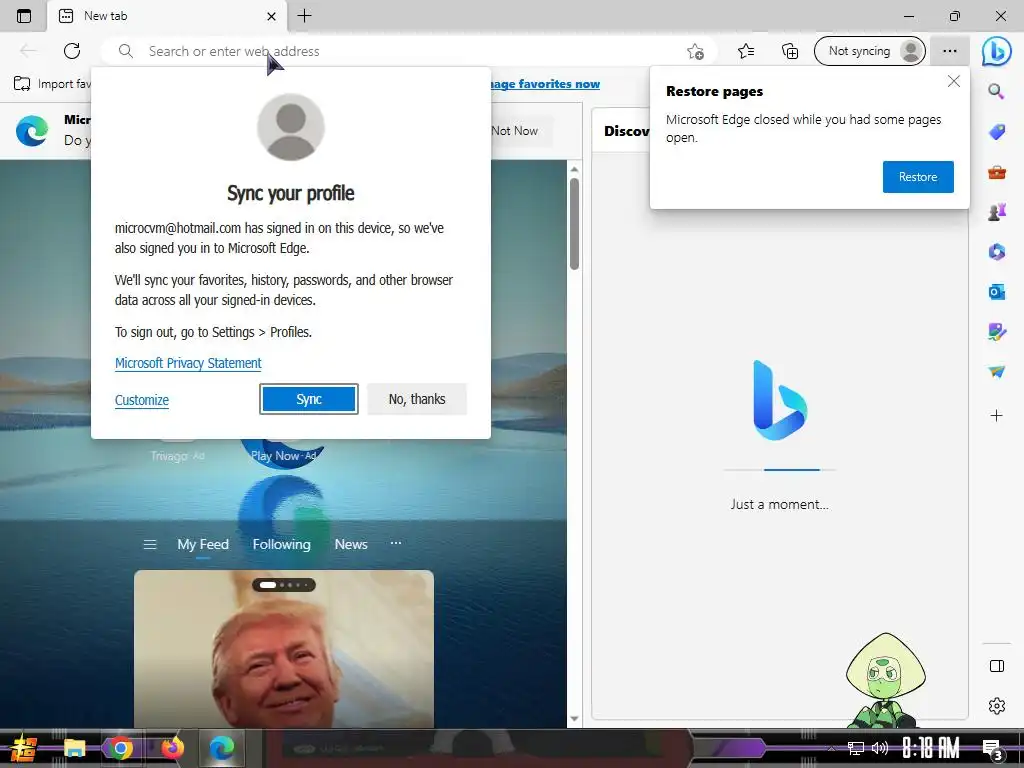The height and width of the screenshot is (768, 1024).
Task: Open a new tab with plus button
Action: 304,16
